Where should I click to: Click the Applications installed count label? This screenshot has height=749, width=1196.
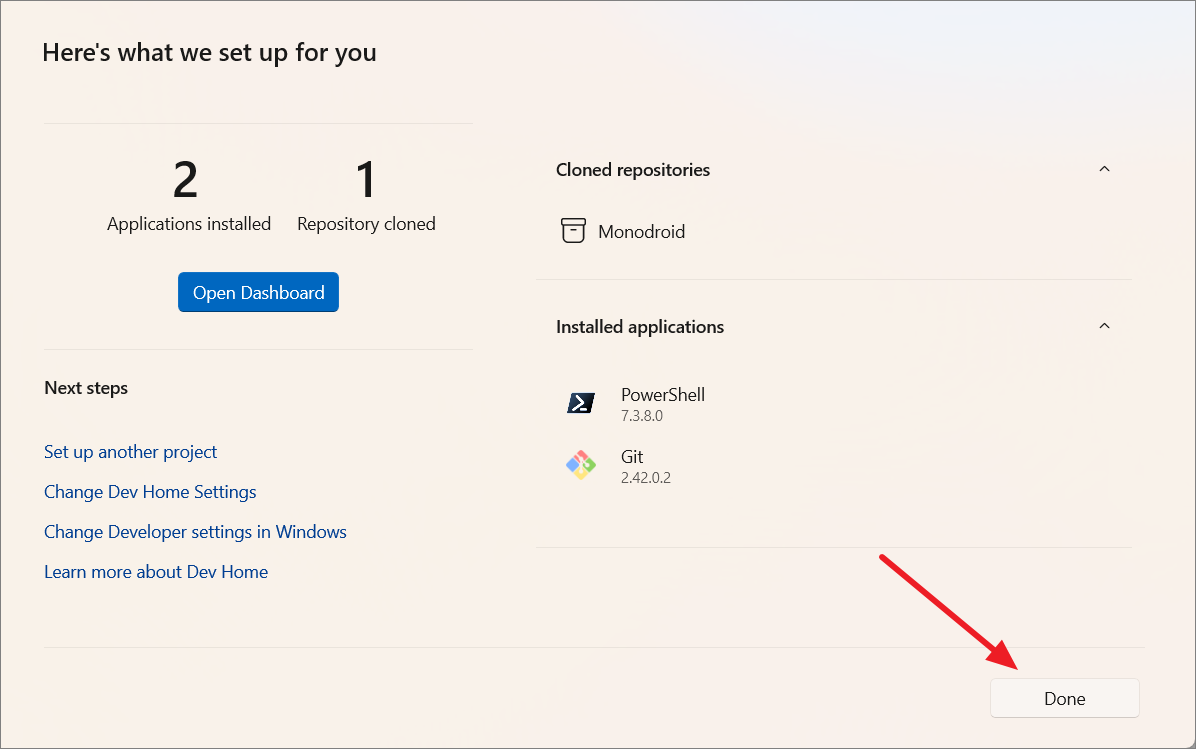coord(189,223)
